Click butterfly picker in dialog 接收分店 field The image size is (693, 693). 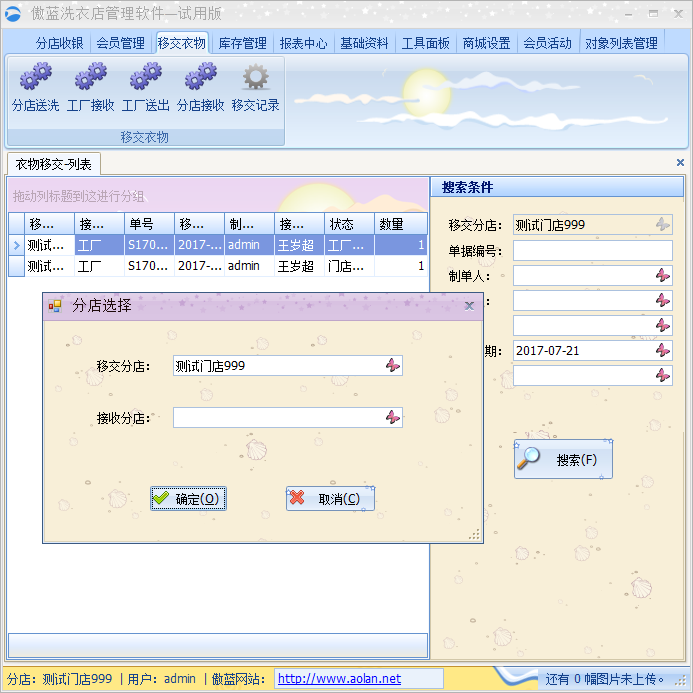point(393,417)
